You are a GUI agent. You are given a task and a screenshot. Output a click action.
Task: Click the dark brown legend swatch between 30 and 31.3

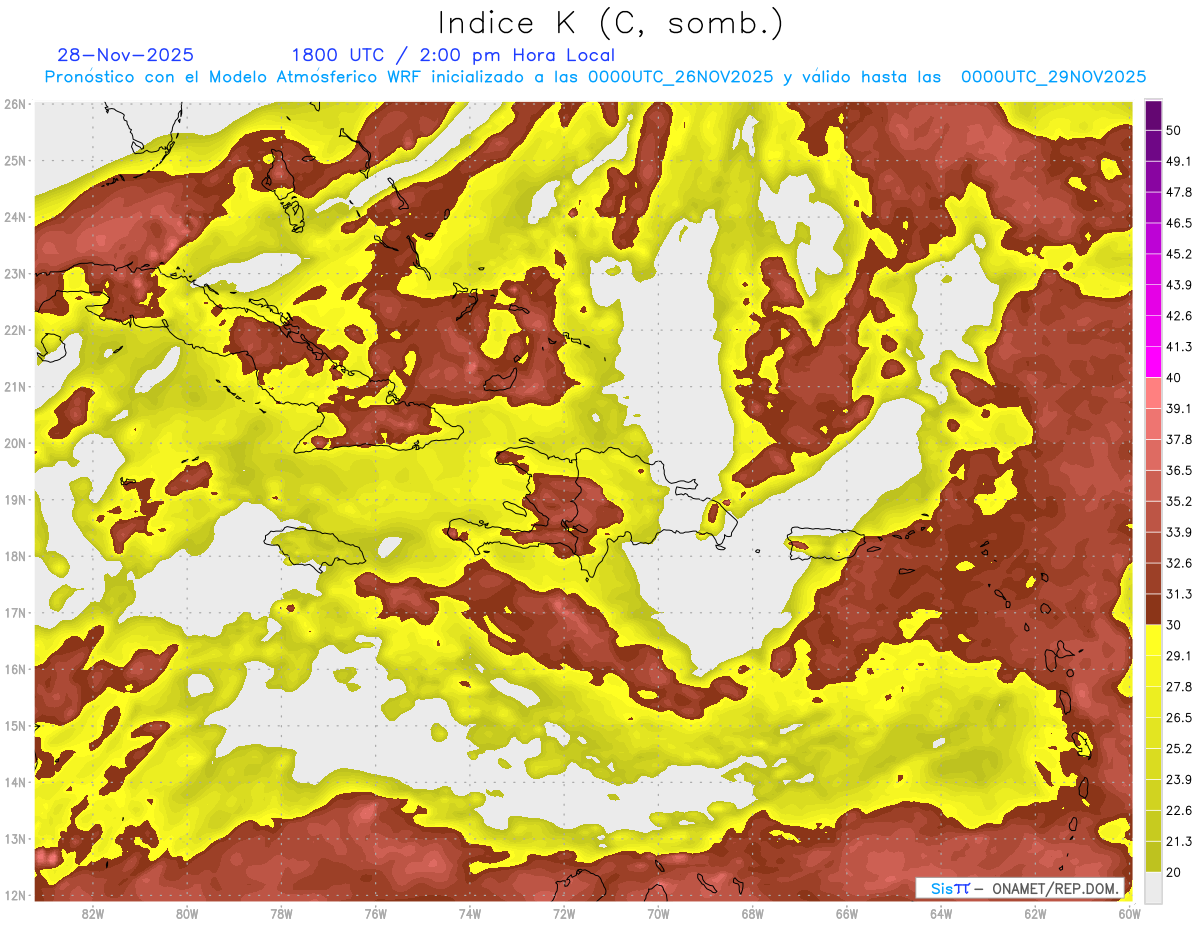click(x=1153, y=610)
